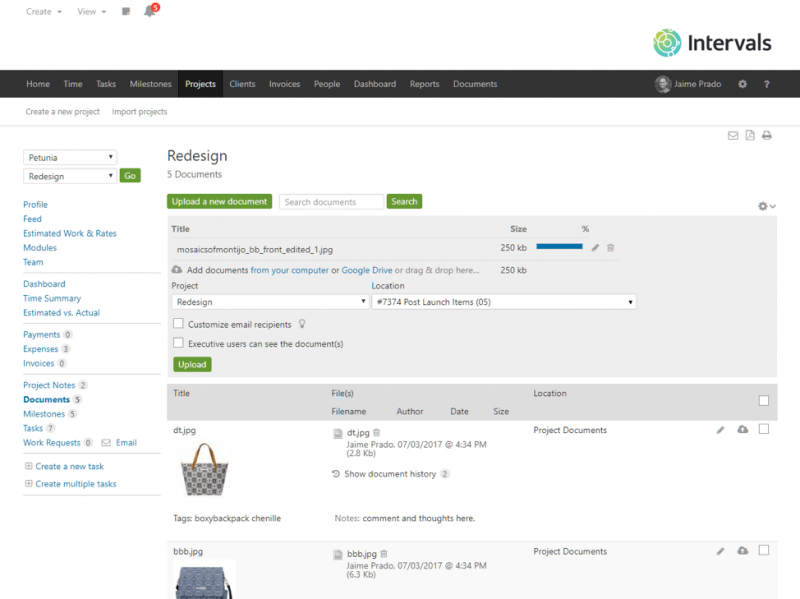Image resolution: width=800 pixels, height=599 pixels.
Task: Click Import projects link
Action: (x=139, y=111)
